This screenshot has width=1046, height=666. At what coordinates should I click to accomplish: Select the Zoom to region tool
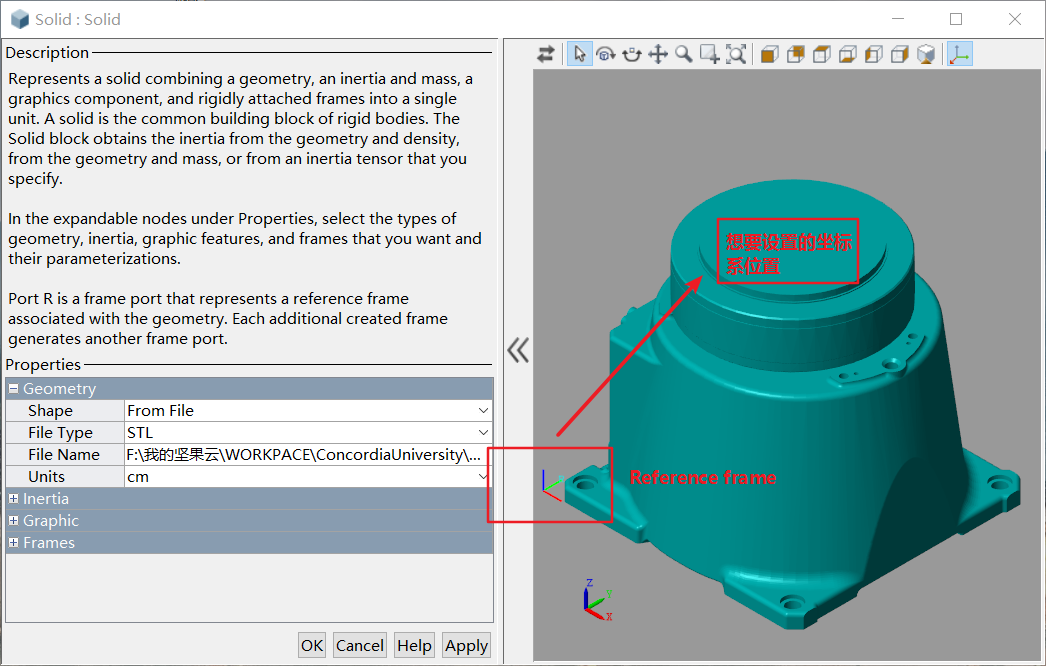pos(708,53)
